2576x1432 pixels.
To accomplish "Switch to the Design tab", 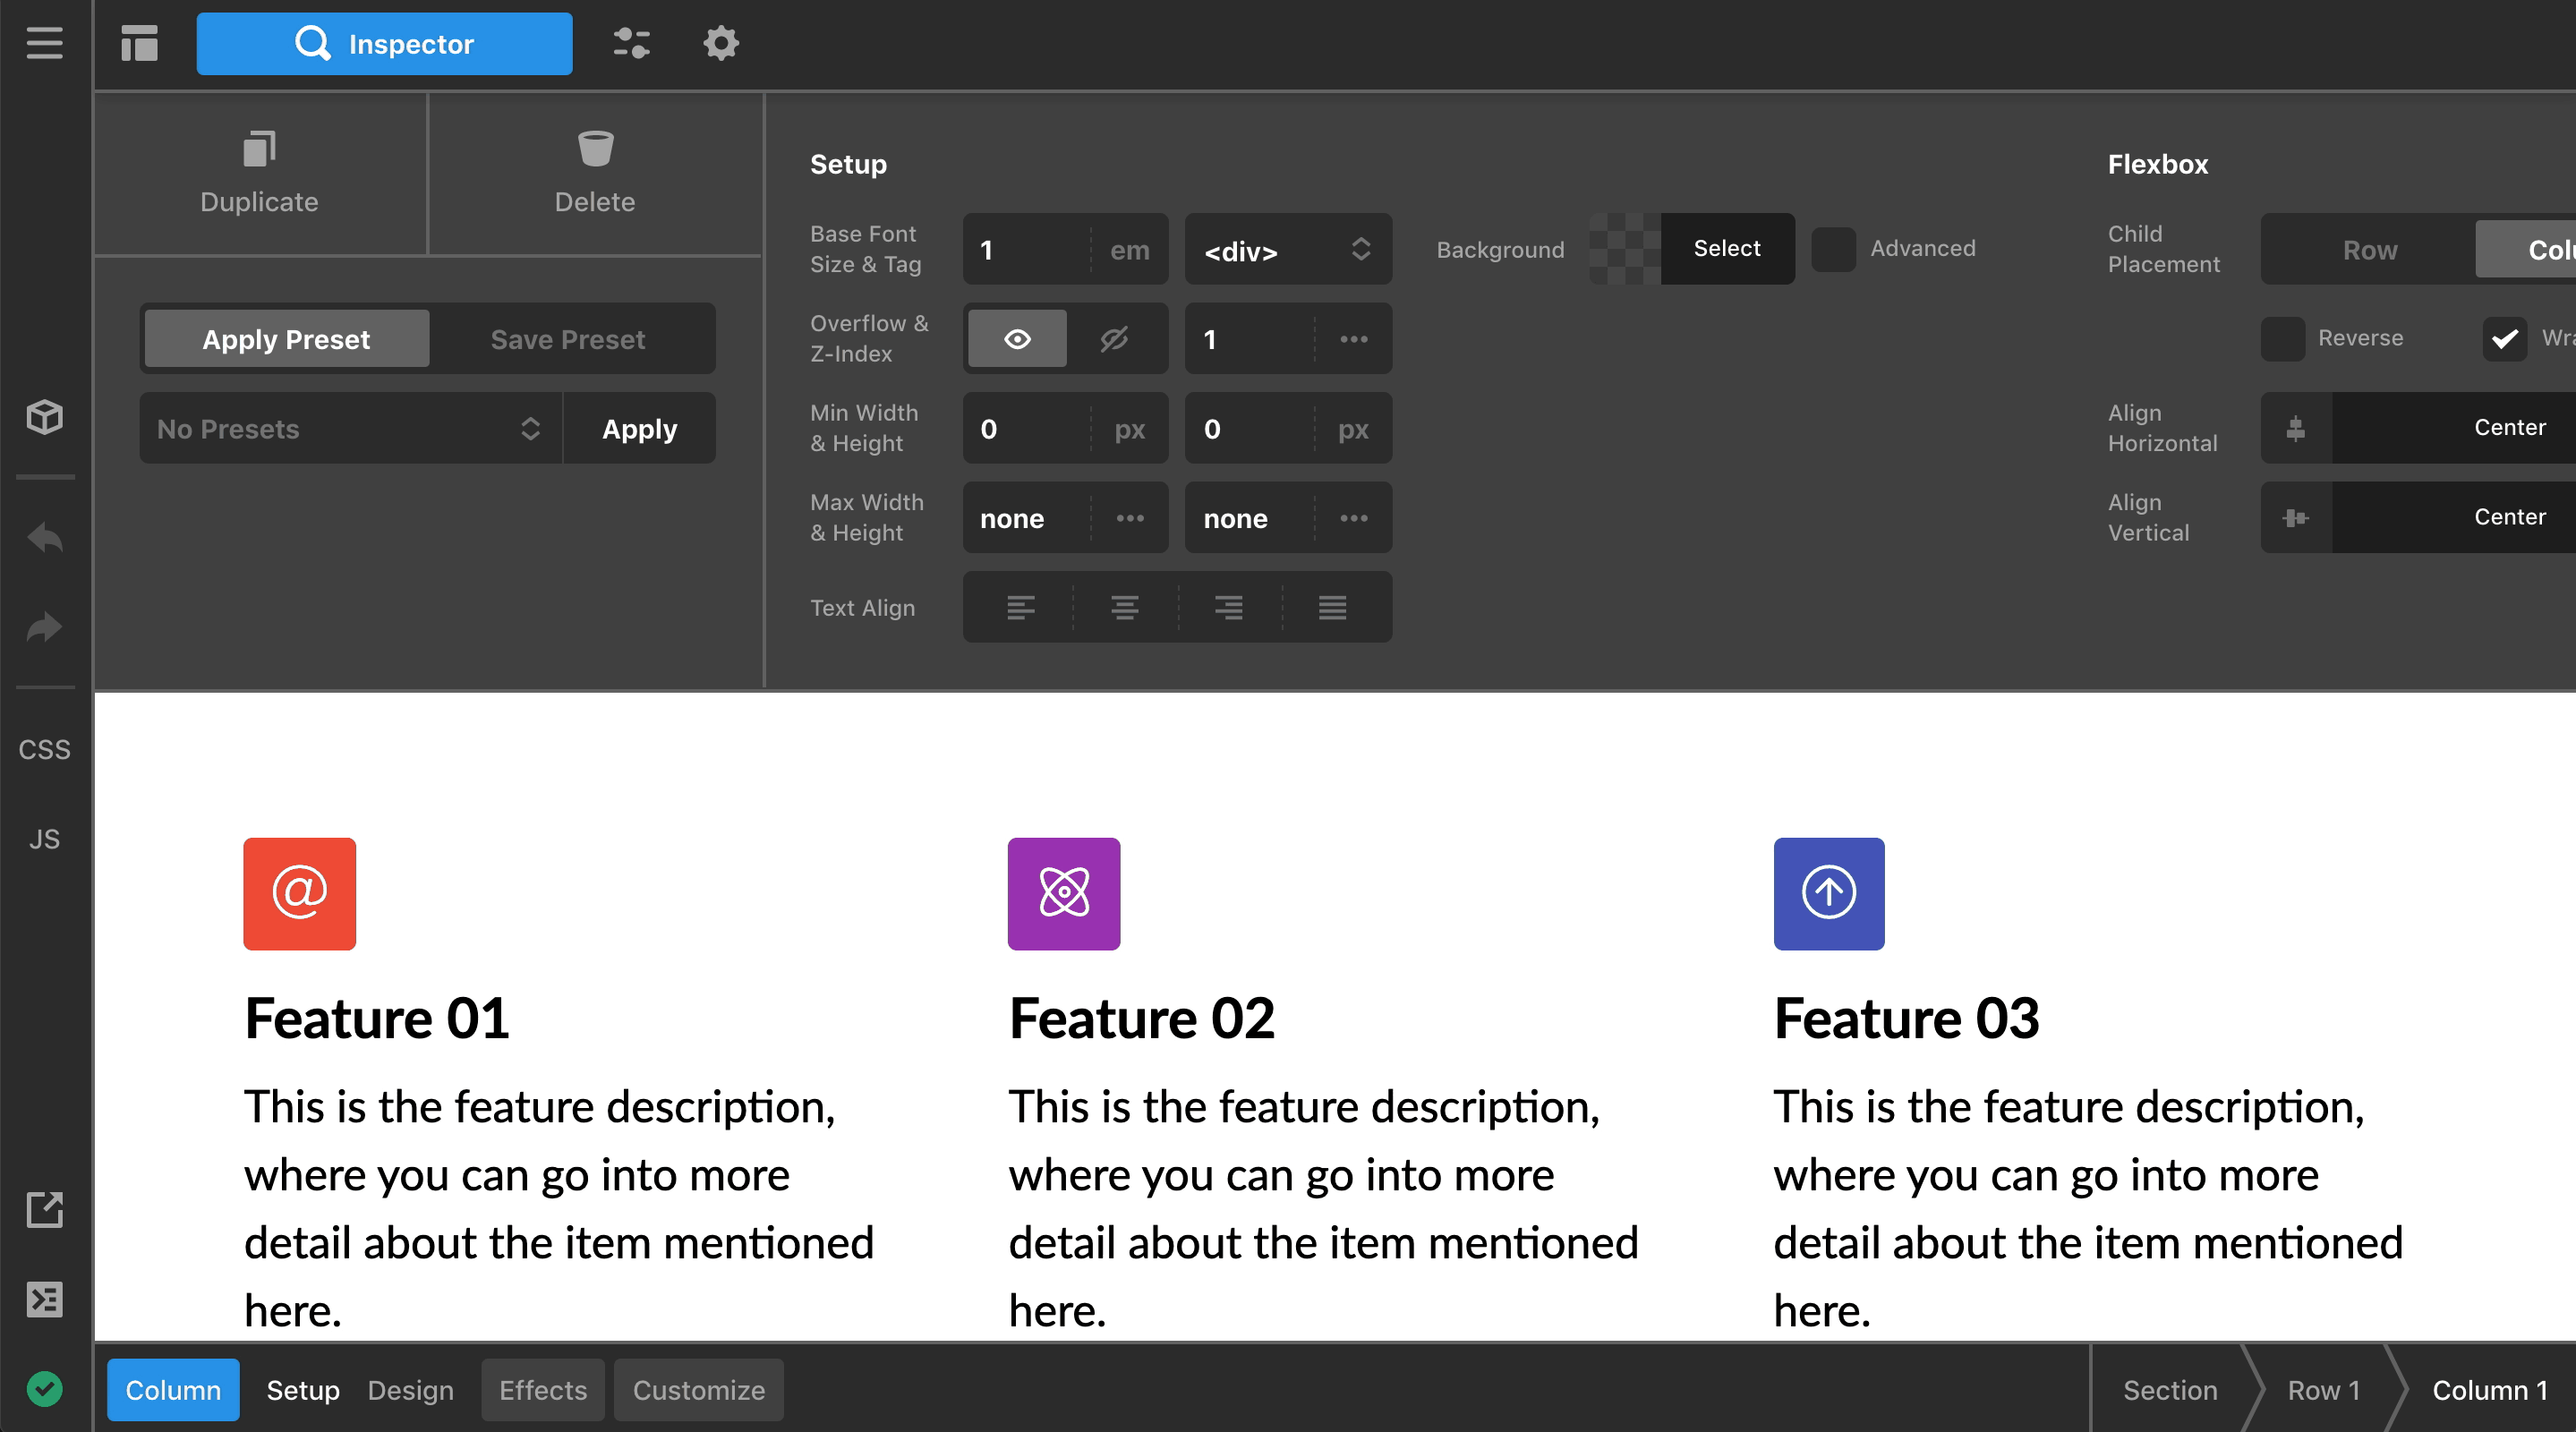I will coord(410,1390).
